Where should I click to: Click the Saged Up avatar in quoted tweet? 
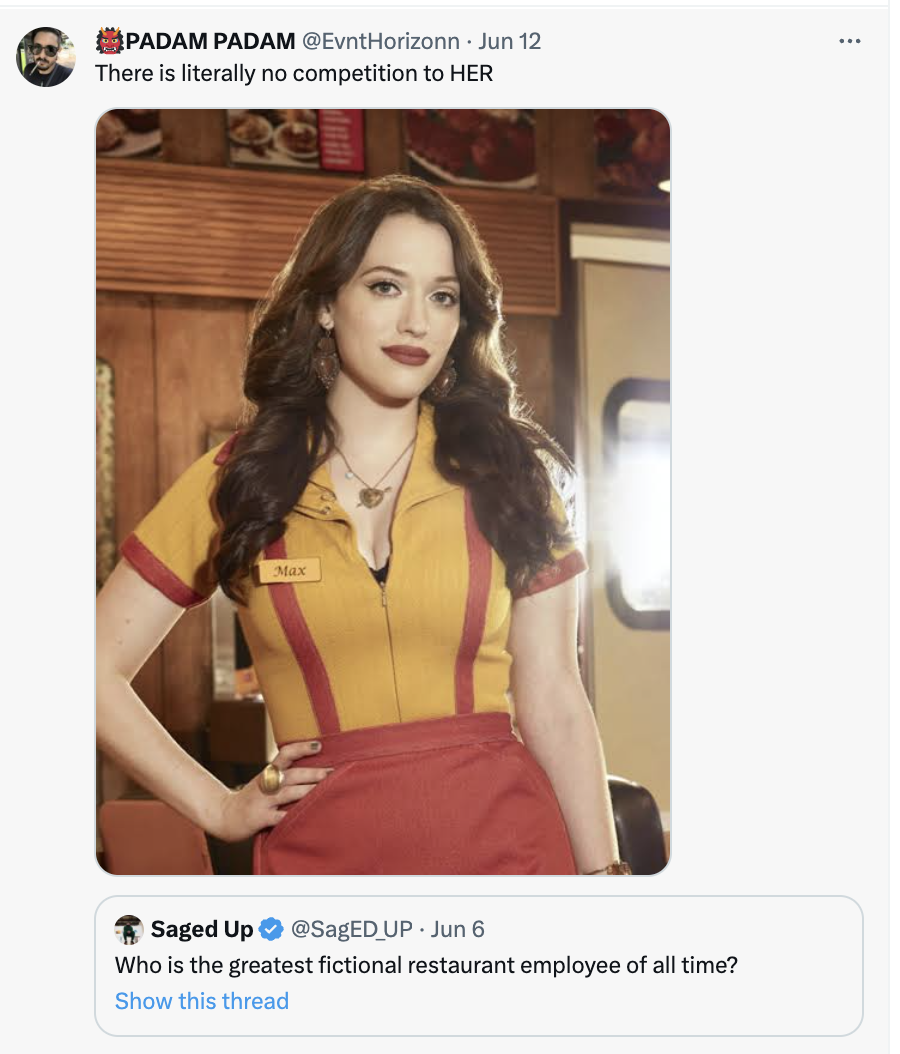click(129, 929)
